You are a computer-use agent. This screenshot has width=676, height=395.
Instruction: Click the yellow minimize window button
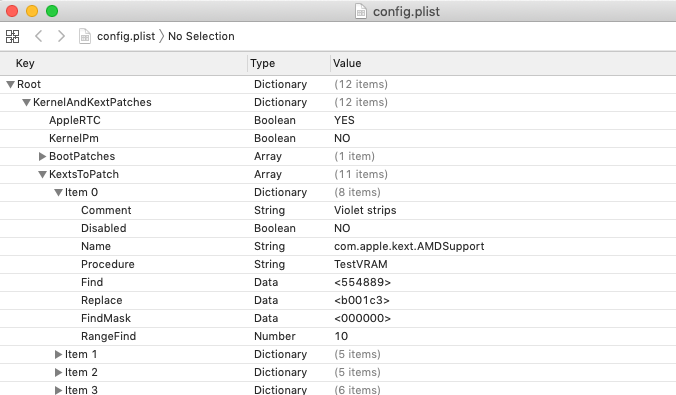(x=32, y=11)
